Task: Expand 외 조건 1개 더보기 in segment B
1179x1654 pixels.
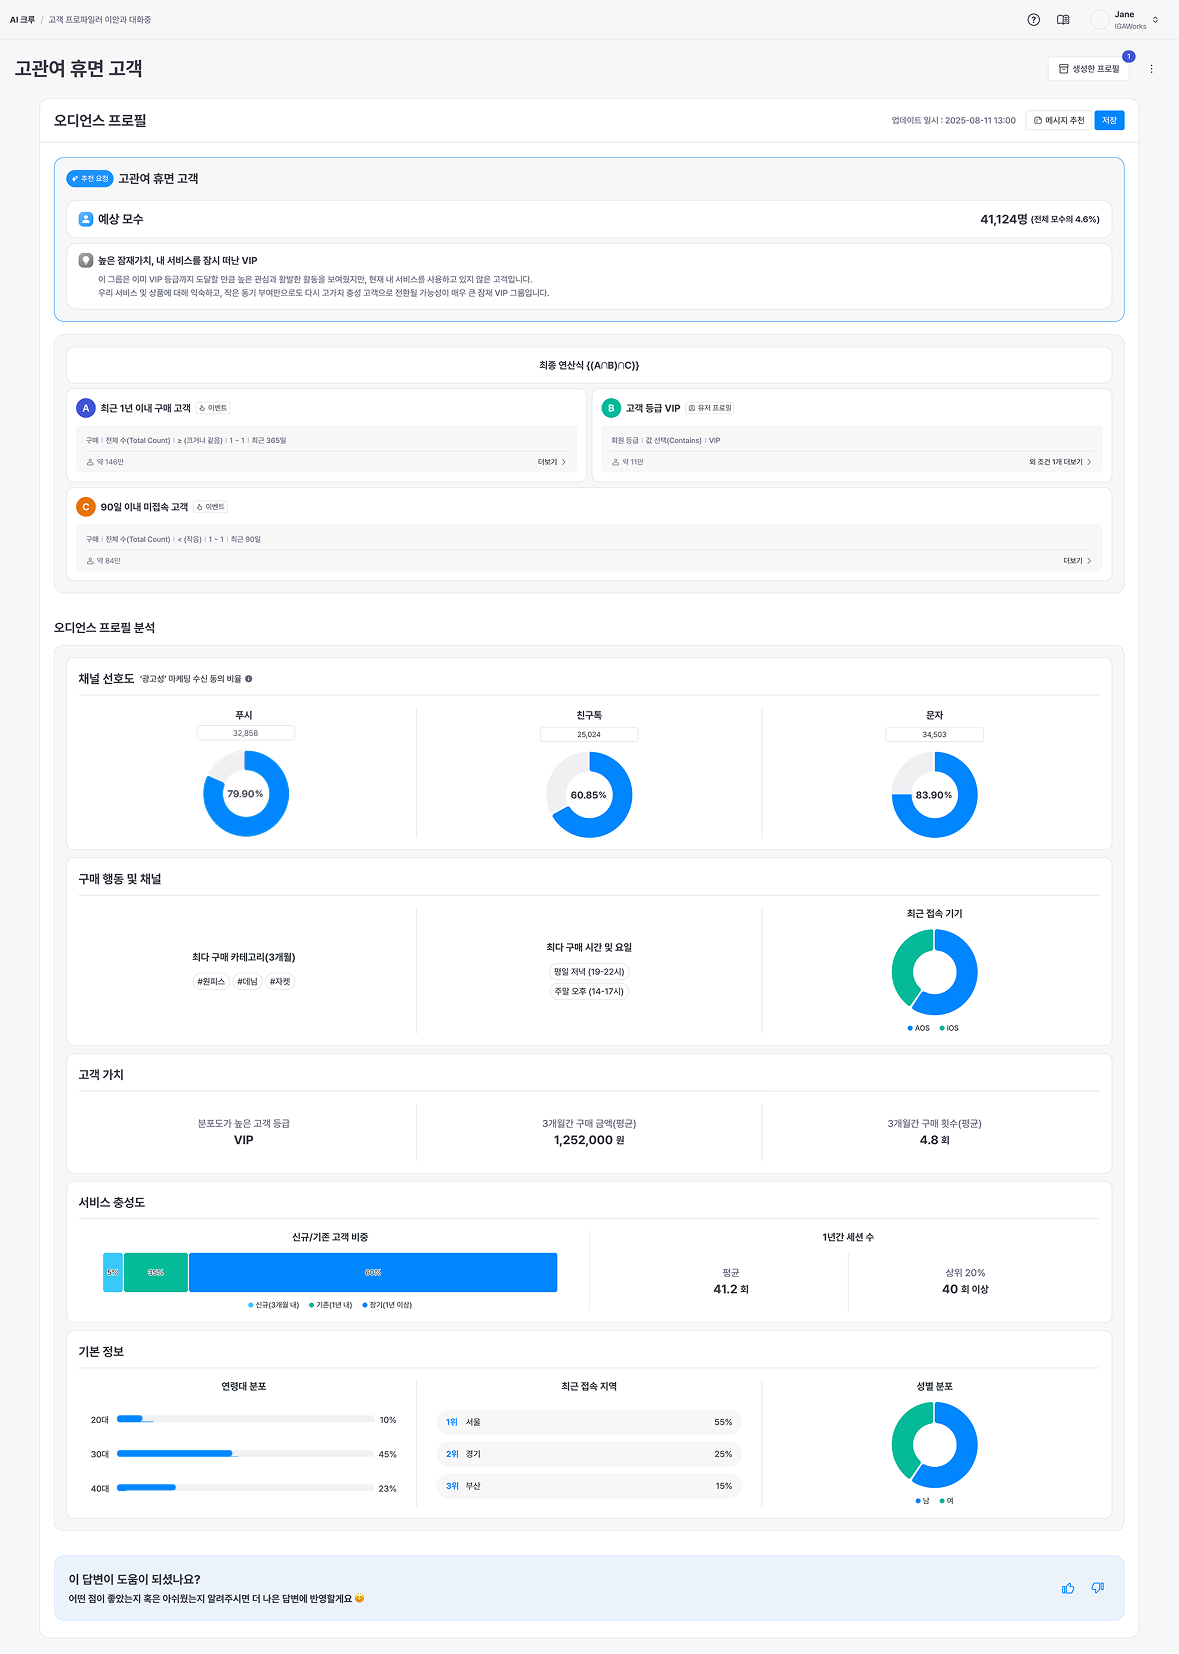Action: point(1060,462)
